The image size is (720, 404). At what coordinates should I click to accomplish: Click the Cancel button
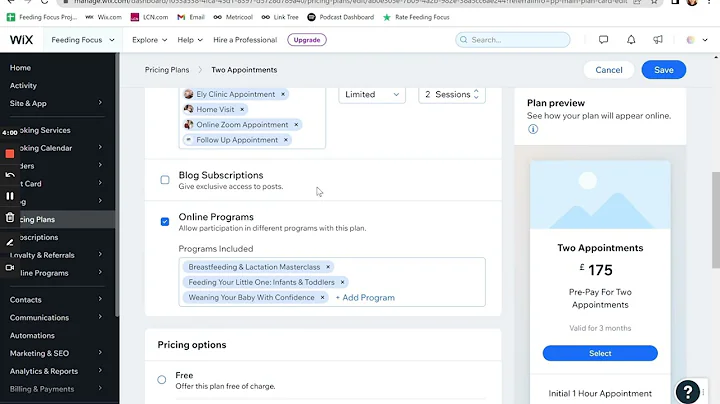click(609, 70)
